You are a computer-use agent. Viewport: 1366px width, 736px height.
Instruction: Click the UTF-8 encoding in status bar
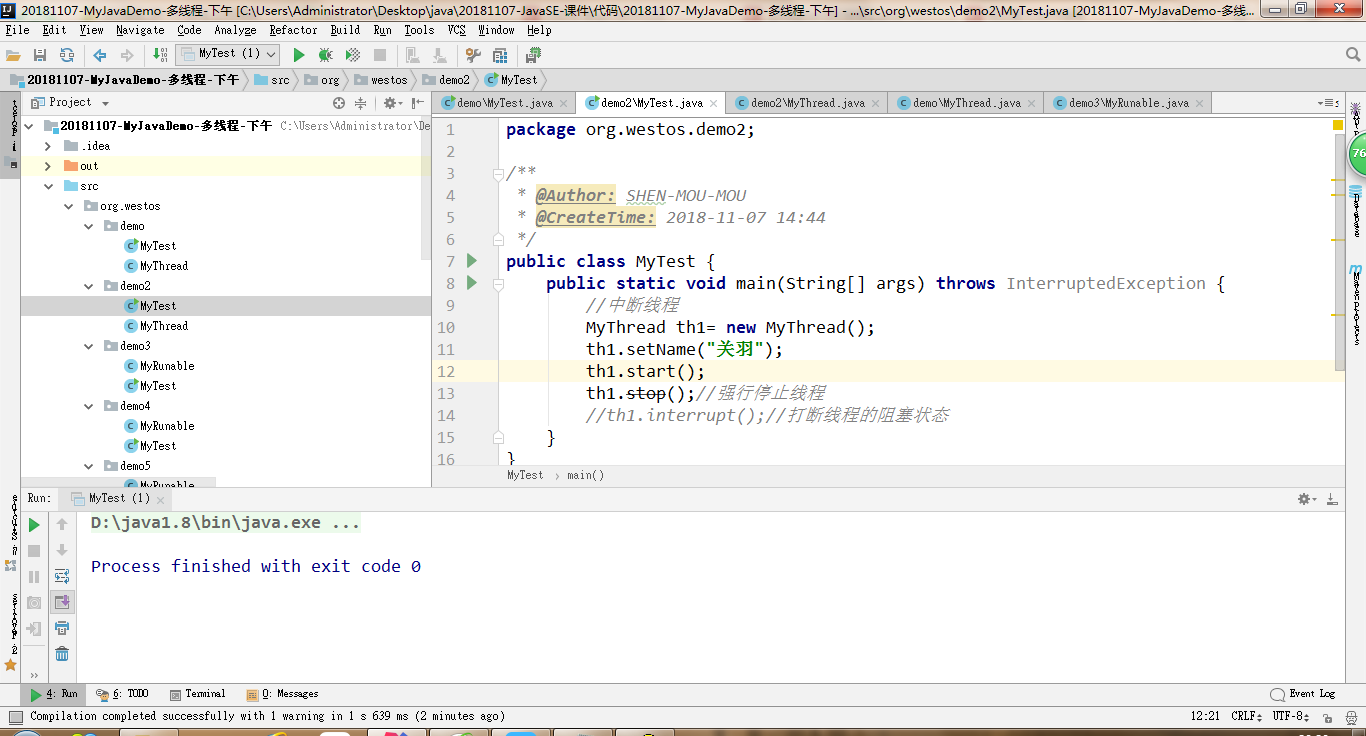tap(1291, 716)
